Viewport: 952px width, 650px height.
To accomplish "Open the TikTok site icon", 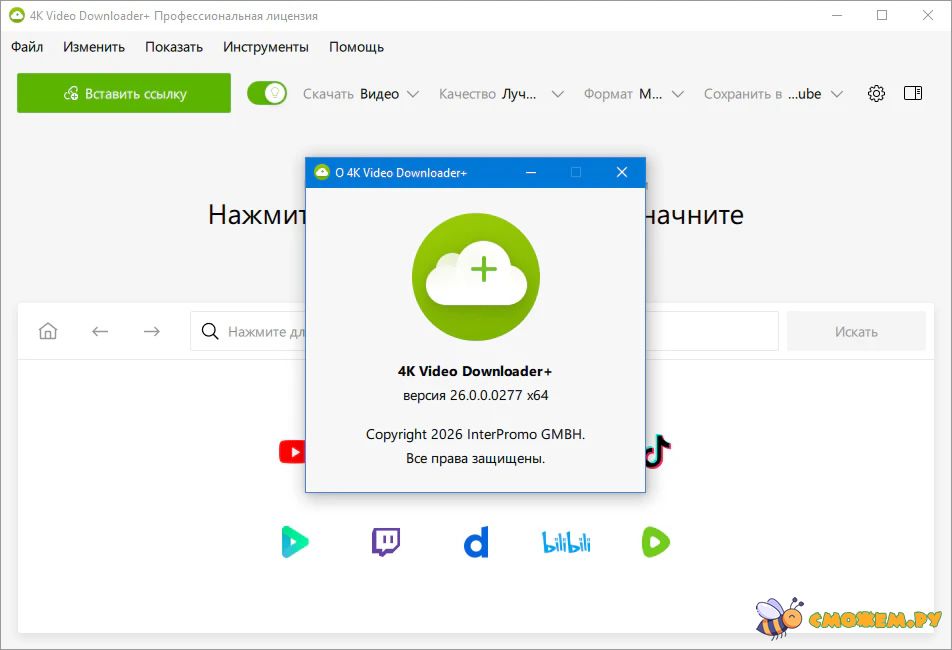I will 657,452.
